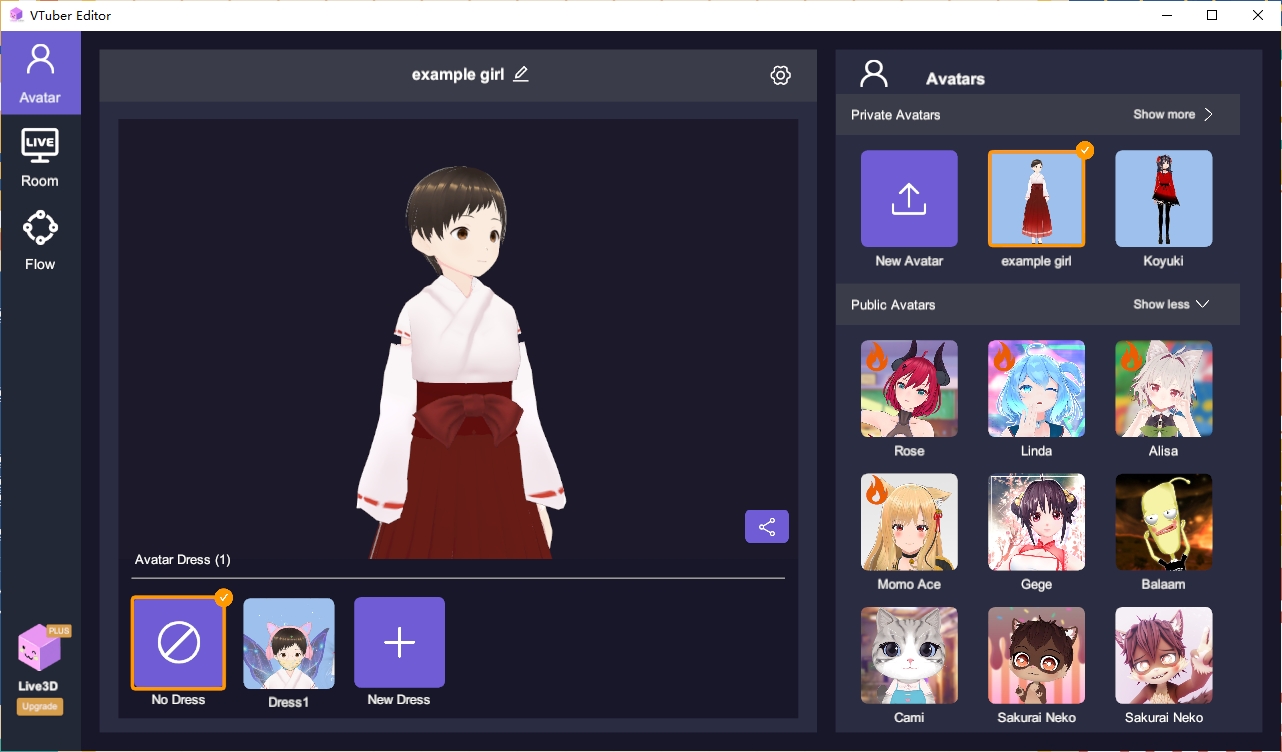Open avatar settings with the gear icon
The width and height of the screenshot is (1282, 752).
(780, 74)
